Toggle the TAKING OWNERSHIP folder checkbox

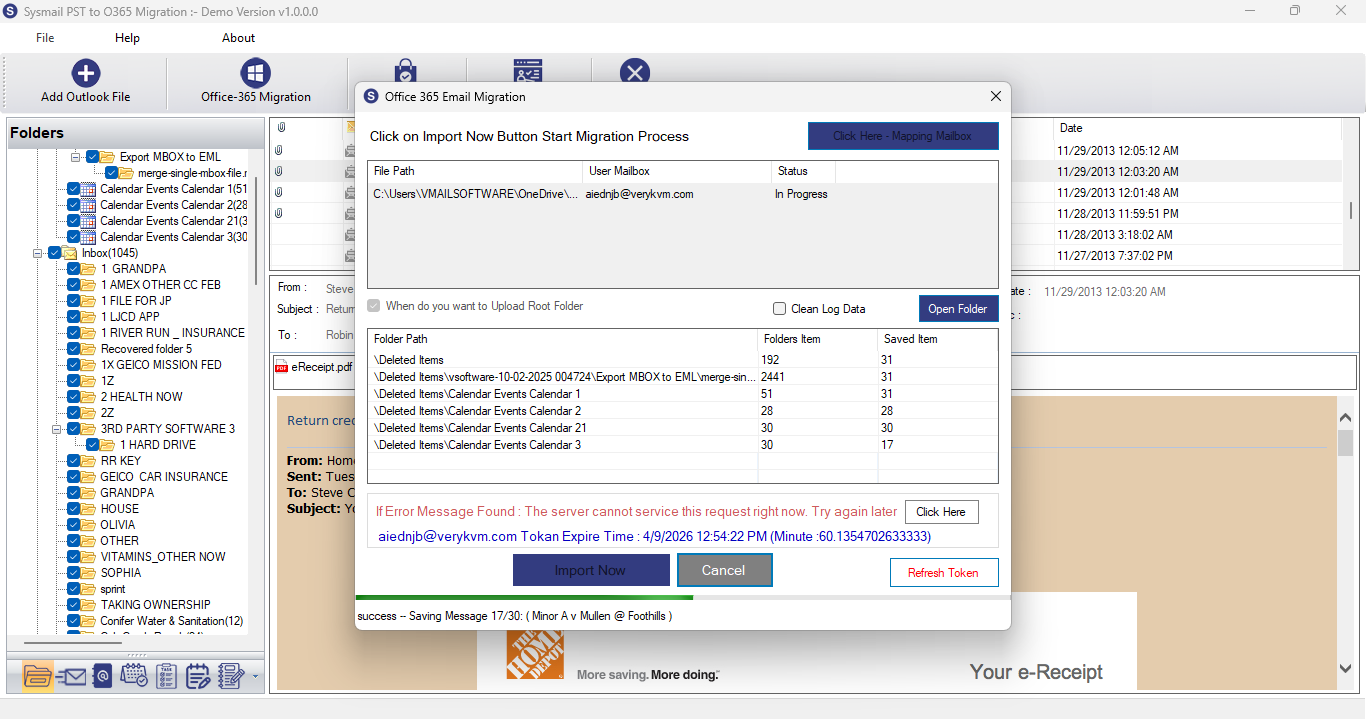[74, 605]
